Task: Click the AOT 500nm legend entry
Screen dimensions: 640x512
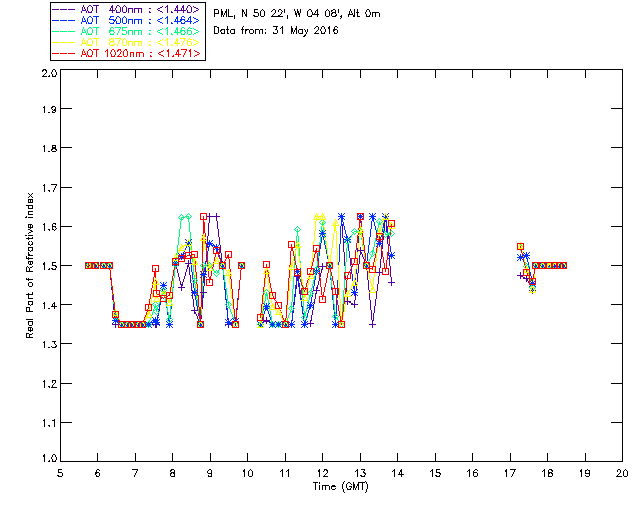Action: pos(126,20)
